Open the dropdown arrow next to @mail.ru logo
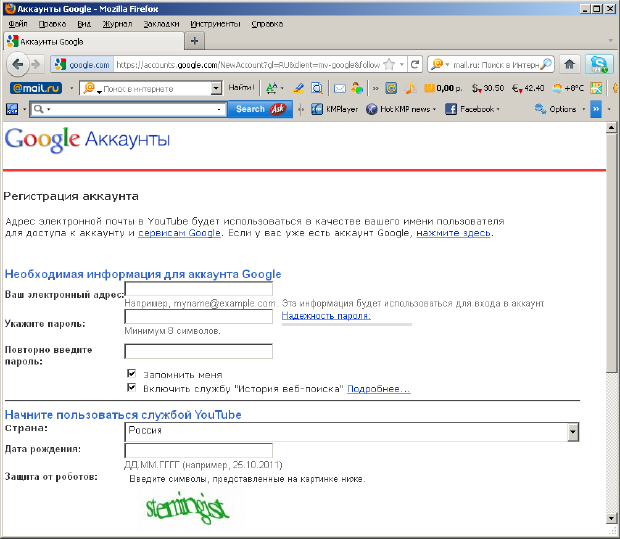The height and width of the screenshot is (539, 620). 72,88
